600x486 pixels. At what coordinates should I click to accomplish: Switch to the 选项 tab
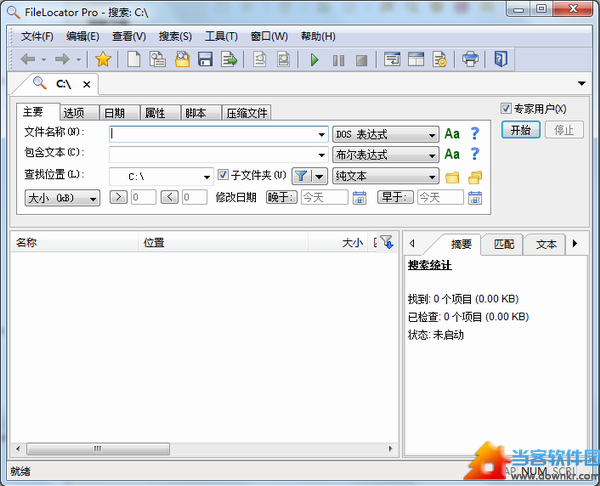(x=78, y=113)
